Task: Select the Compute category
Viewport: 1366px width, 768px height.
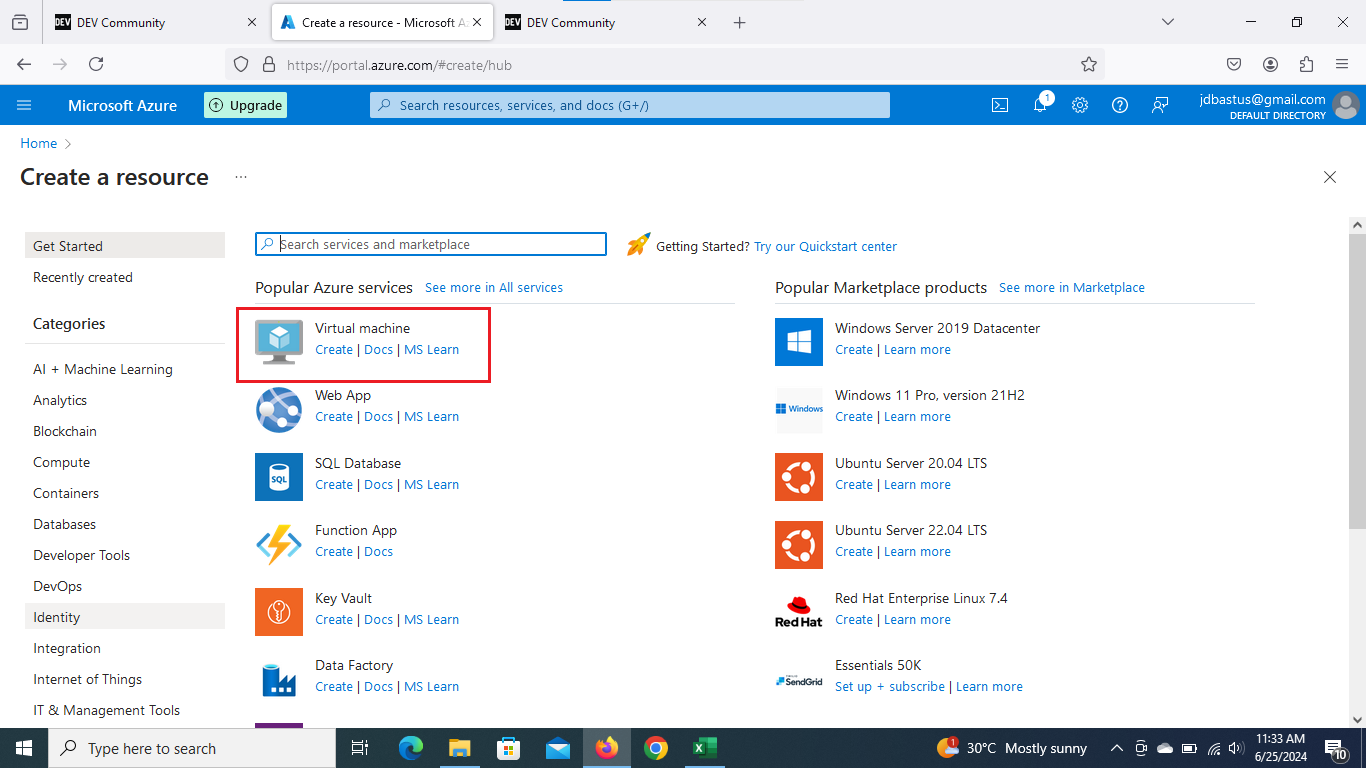Action: [62, 462]
